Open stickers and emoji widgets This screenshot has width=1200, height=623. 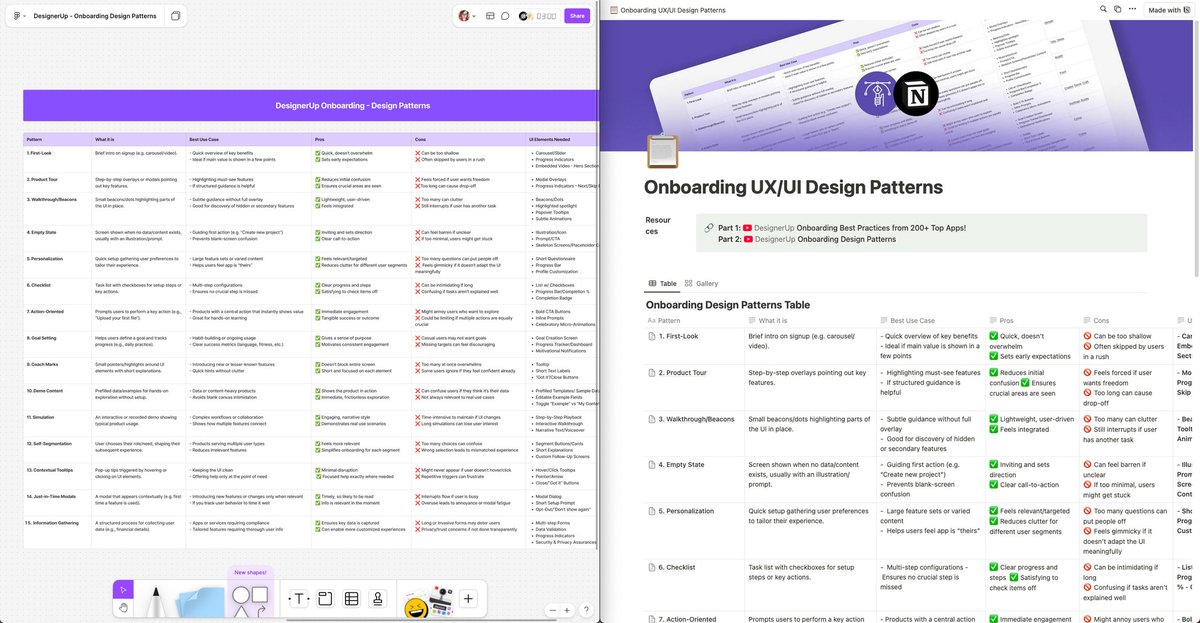[x=430, y=603]
